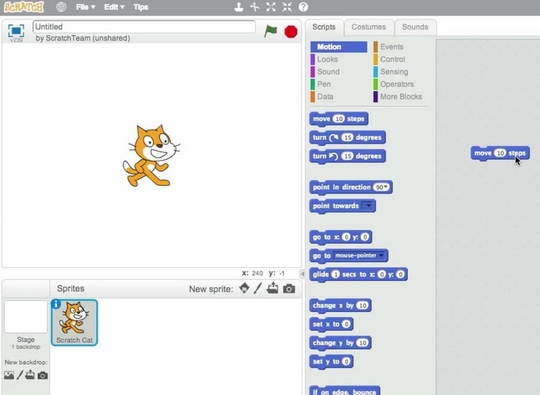Image resolution: width=540 pixels, height=395 pixels.
Task: Open go to mouse-pointer dropdown
Action: pos(359,256)
